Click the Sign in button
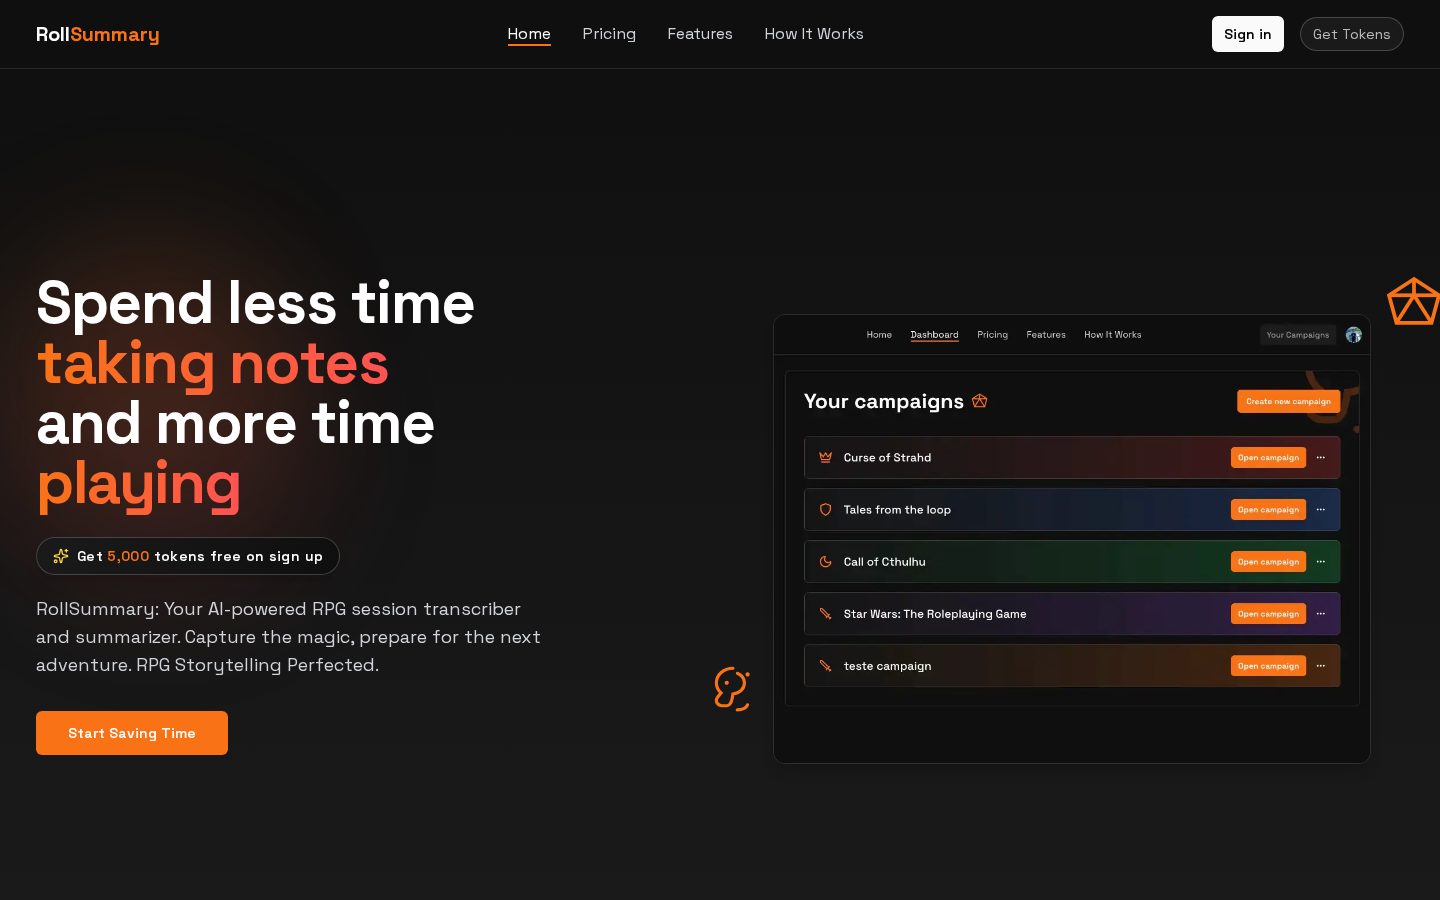Image resolution: width=1440 pixels, height=900 pixels. click(x=1248, y=34)
